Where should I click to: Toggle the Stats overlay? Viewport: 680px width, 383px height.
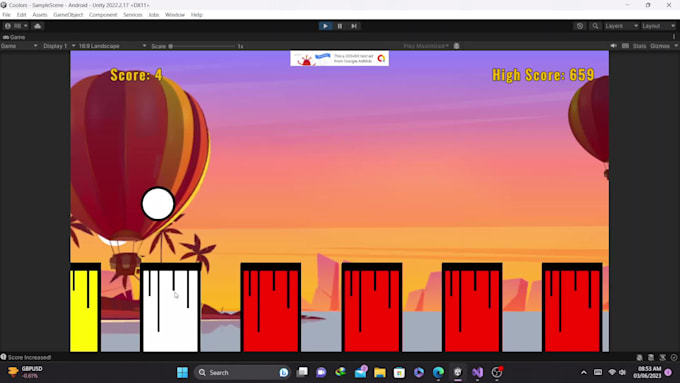point(639,46)
